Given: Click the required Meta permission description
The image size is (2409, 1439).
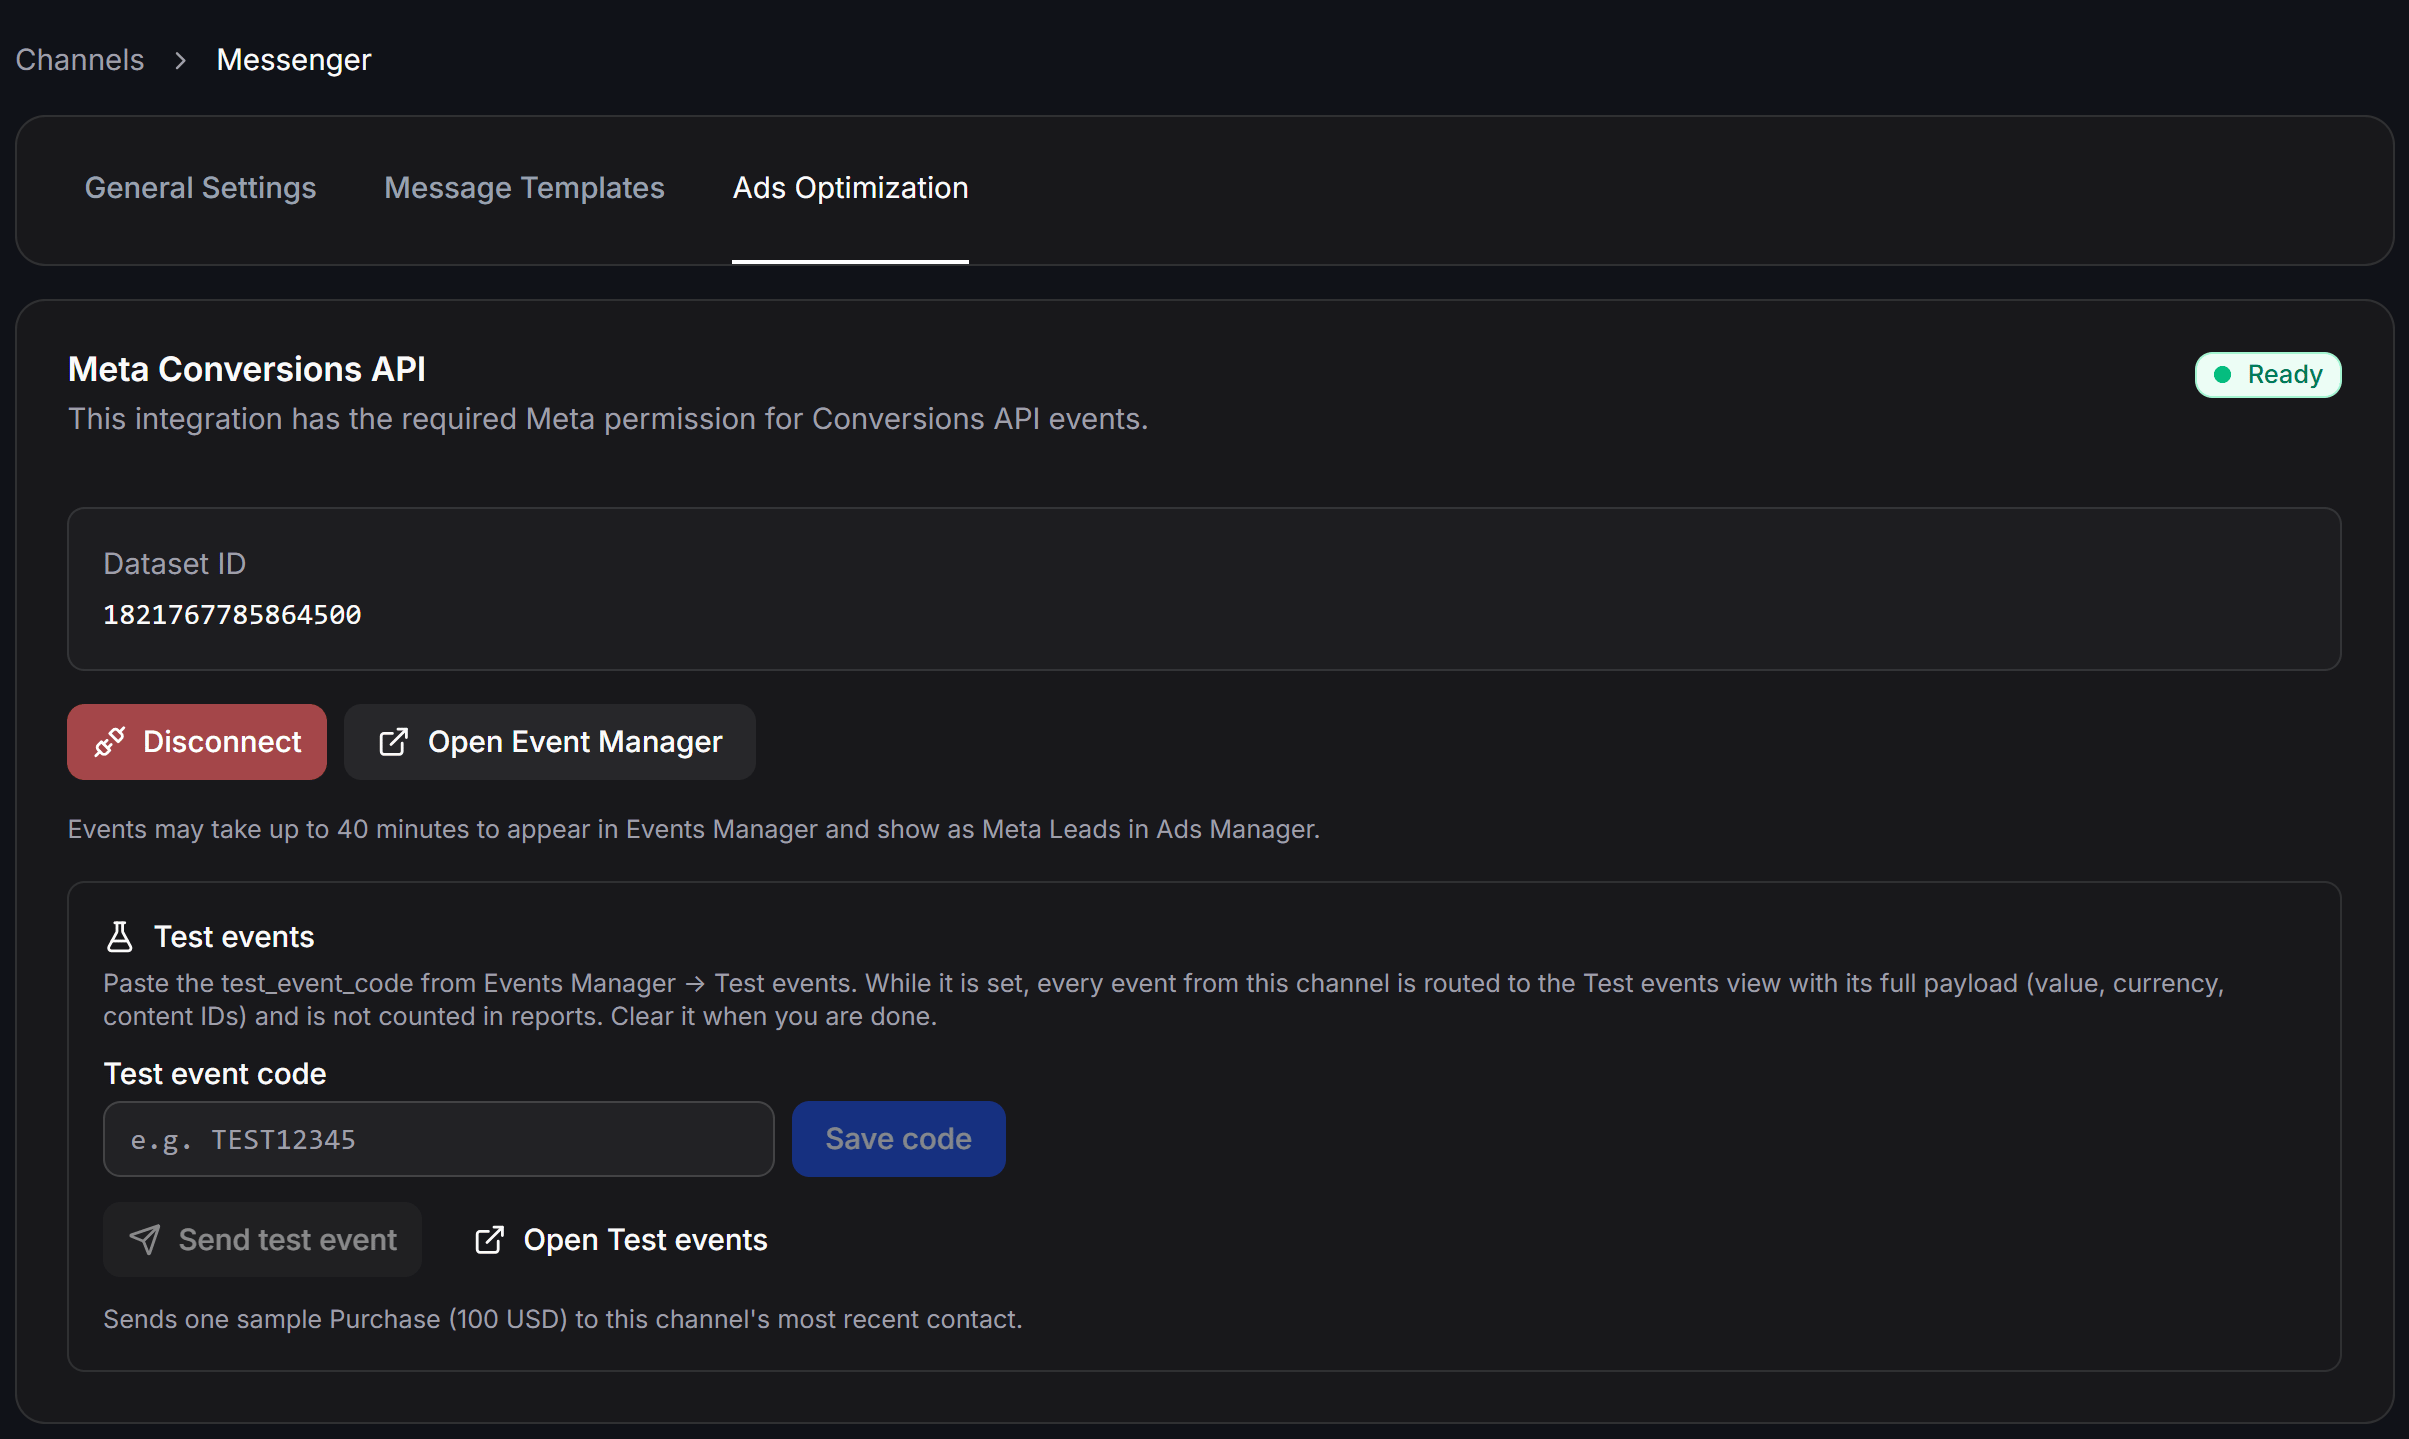Looking at the screenshot, I should 608,419.
